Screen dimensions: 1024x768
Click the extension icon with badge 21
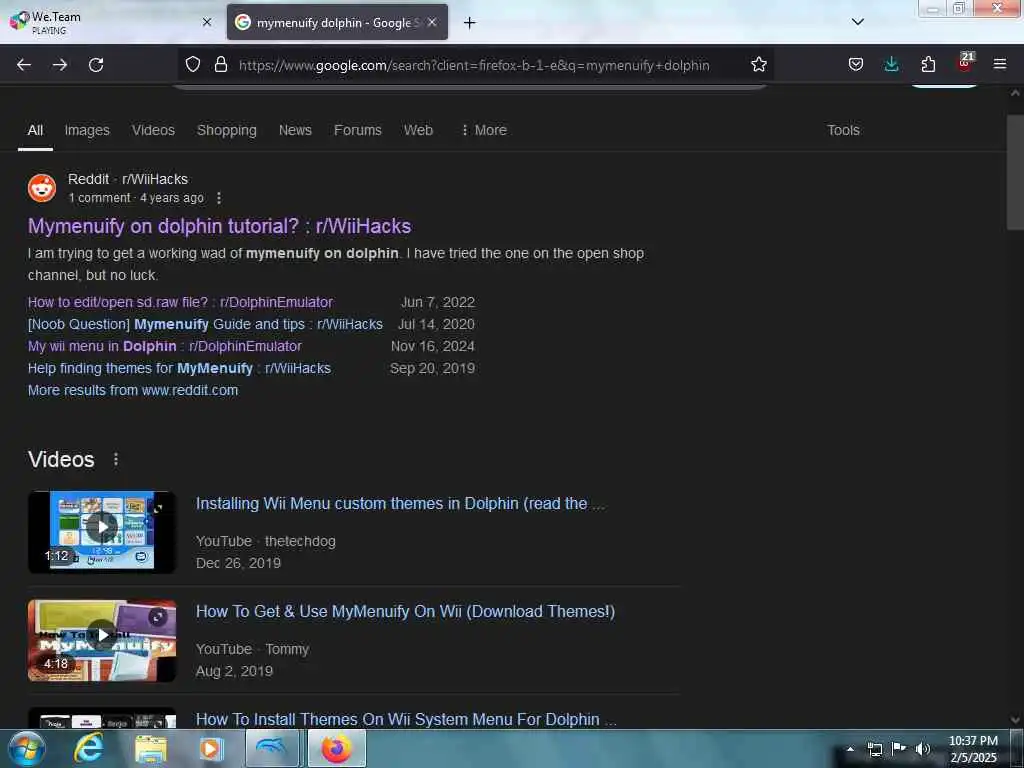click(965, 63)
